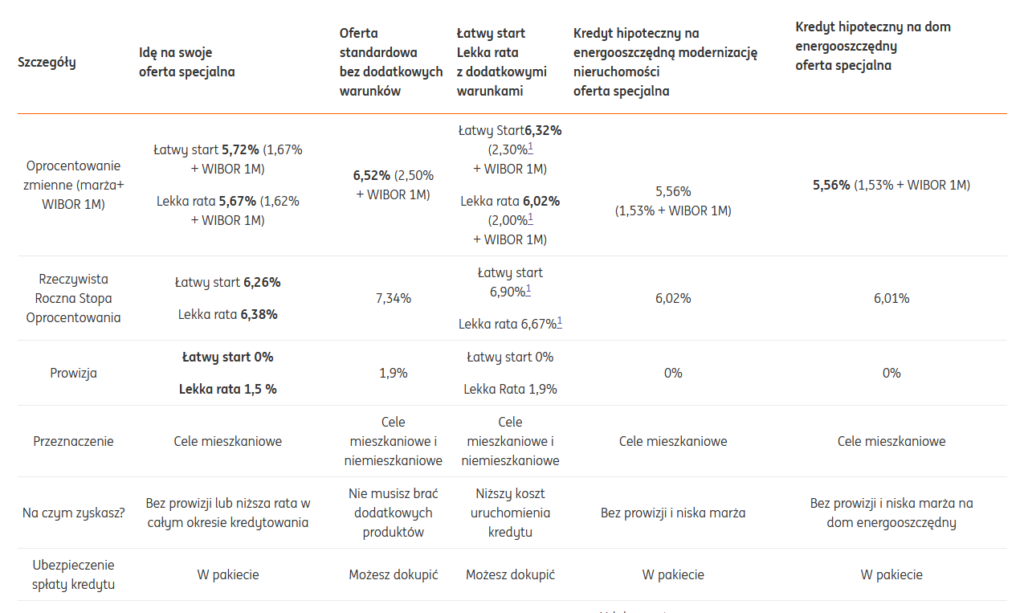The image size is (1024, 613).
Task: Click "Nie musisz brać dodatkowych produktów" cell
Action: [393, 513]
